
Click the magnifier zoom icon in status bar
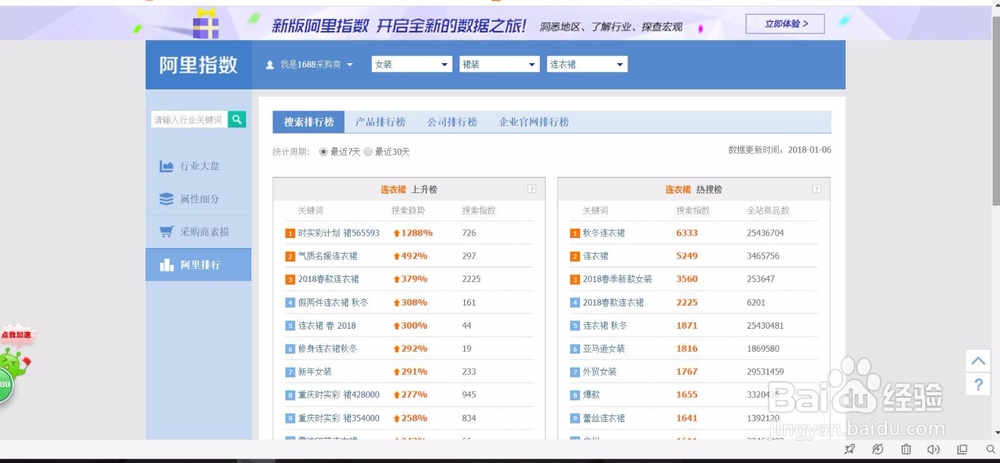pos(990,450)
